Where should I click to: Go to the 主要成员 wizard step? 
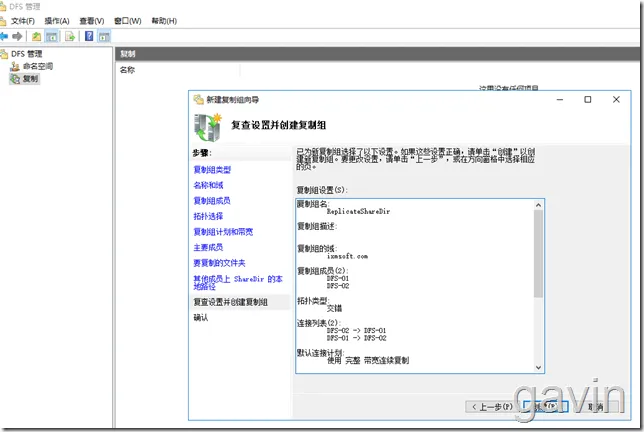pos(208,248)
